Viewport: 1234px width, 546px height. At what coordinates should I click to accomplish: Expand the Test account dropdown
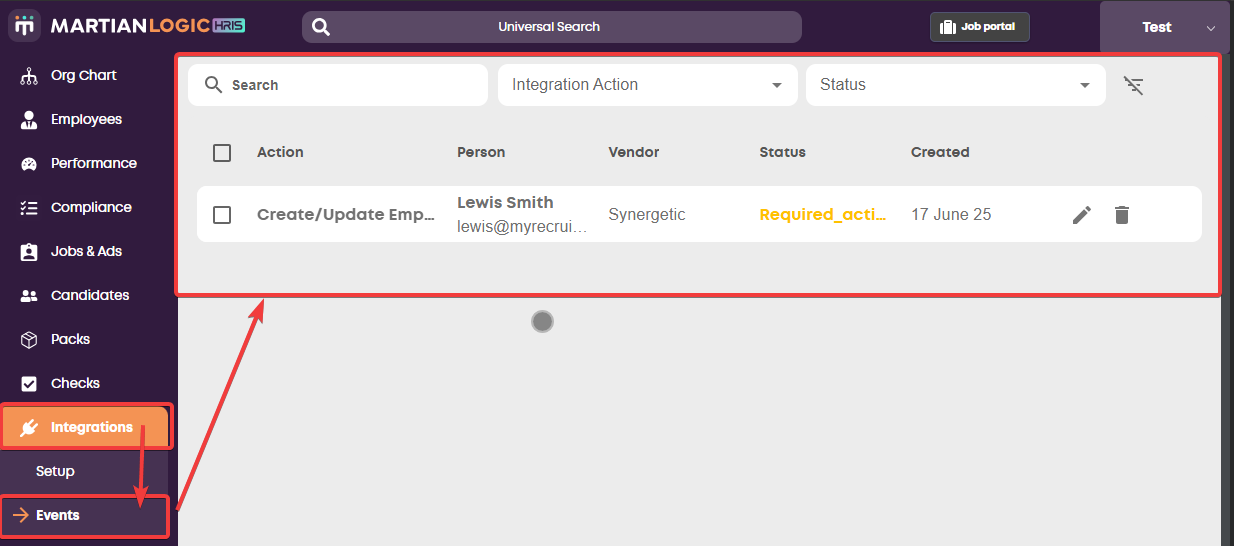(x=1165, y=27)
